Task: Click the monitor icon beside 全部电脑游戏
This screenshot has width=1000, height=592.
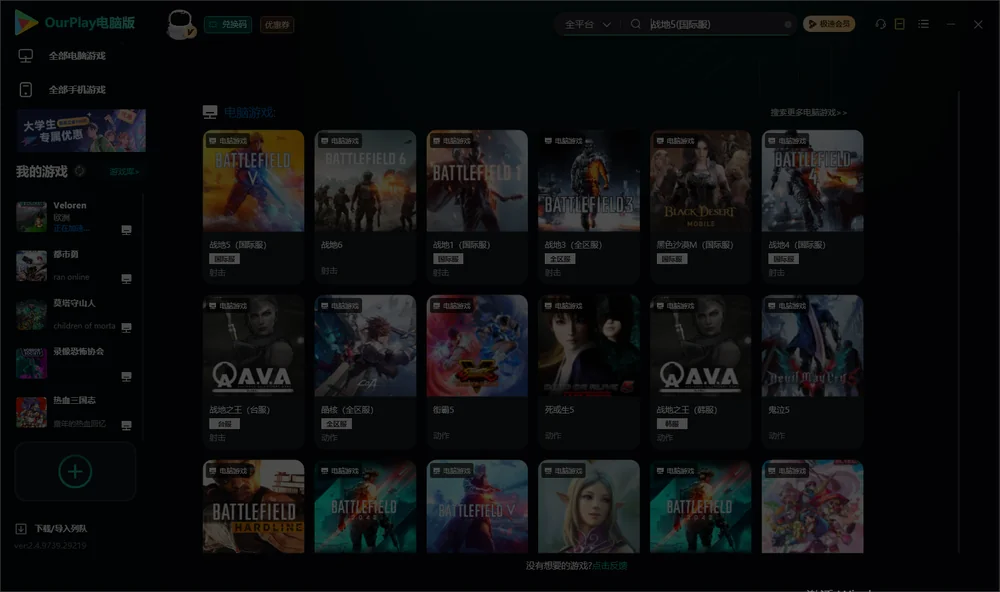Action: (x=26, y=56)
